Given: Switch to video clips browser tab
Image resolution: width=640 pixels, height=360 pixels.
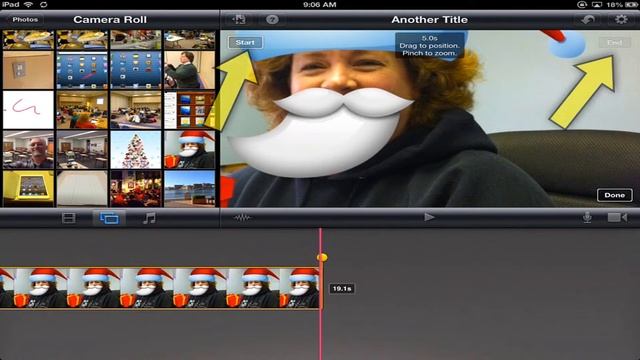Looking at the screenshot, I should (x=69, y=218).
